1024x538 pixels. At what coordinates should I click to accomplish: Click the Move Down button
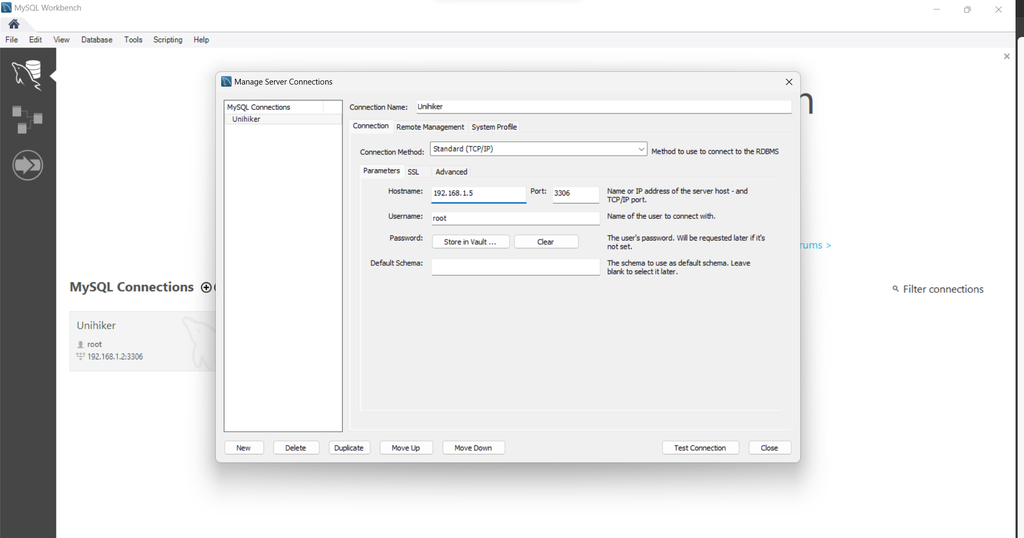473,448
